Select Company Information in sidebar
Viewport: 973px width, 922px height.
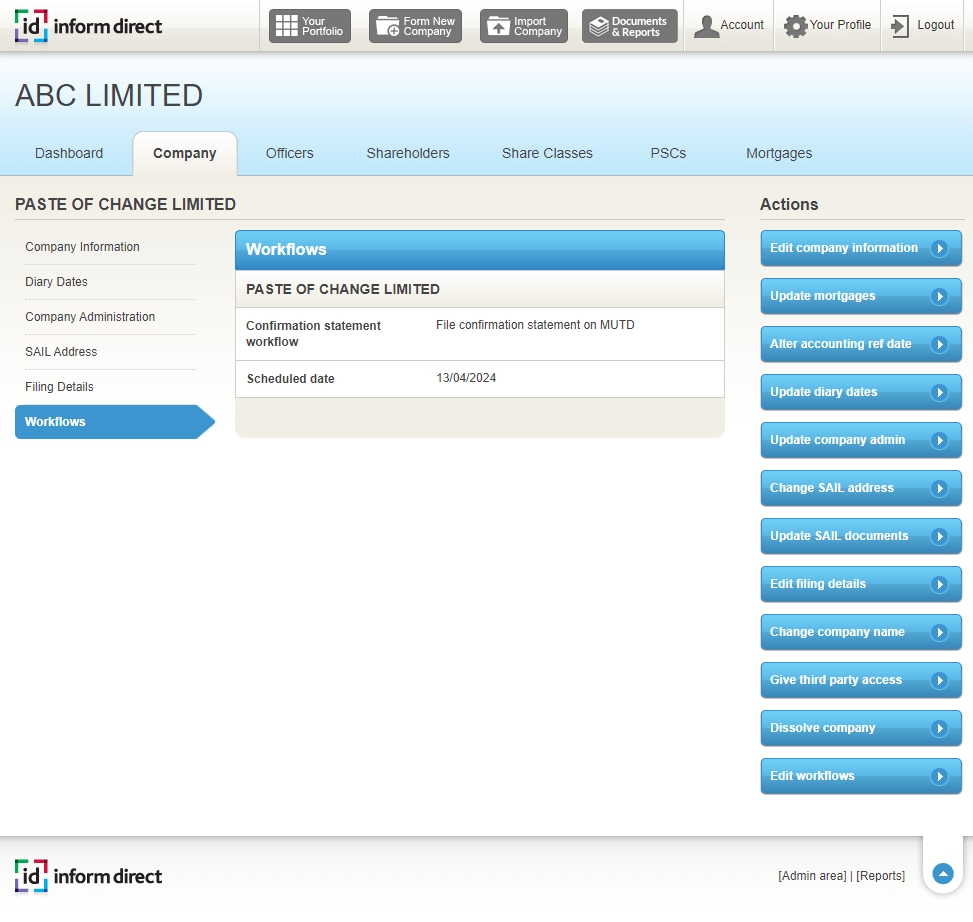(x=82, y=247)
